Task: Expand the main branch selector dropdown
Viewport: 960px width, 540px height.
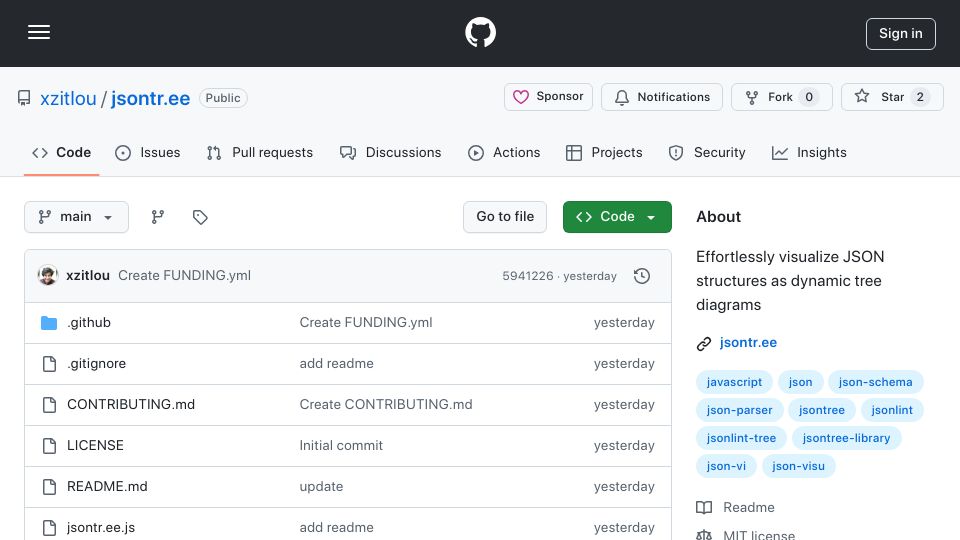Action: (x=77, y=217)
